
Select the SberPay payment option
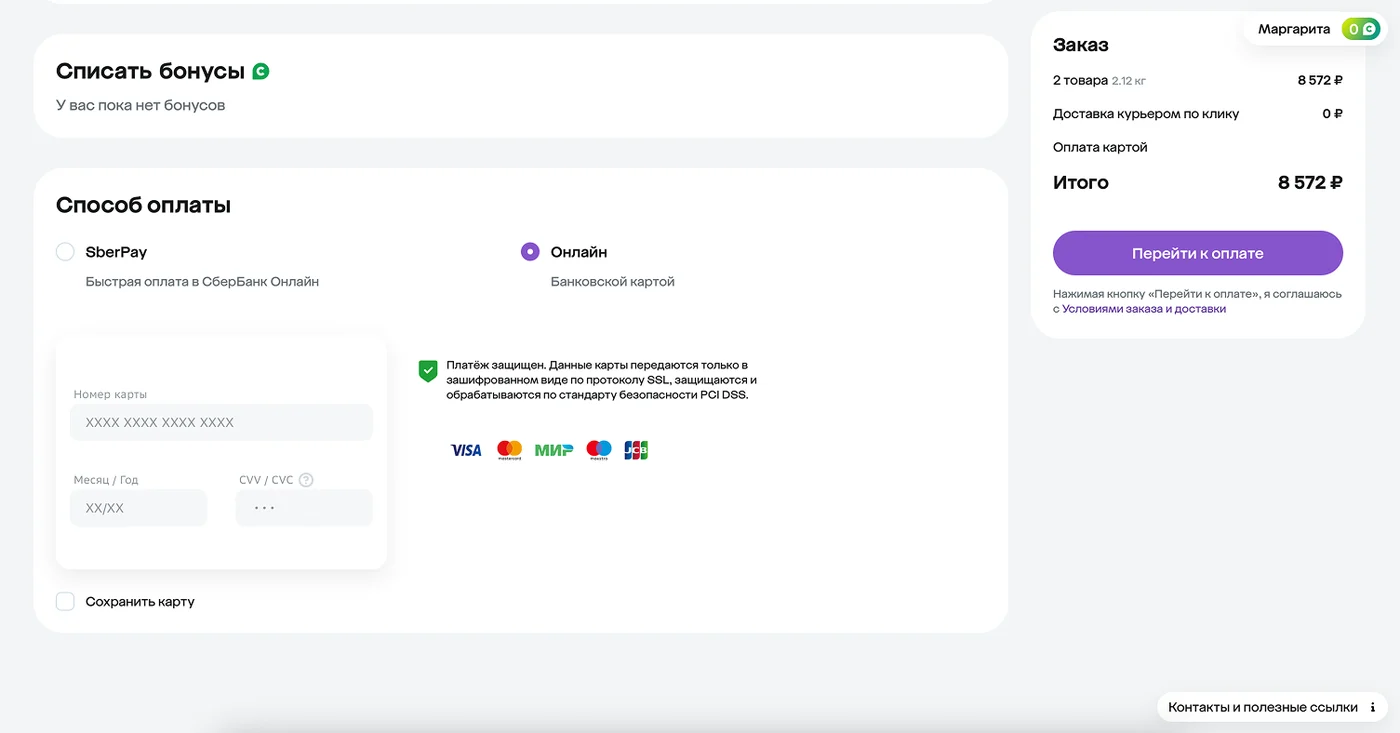click(65, 252)
